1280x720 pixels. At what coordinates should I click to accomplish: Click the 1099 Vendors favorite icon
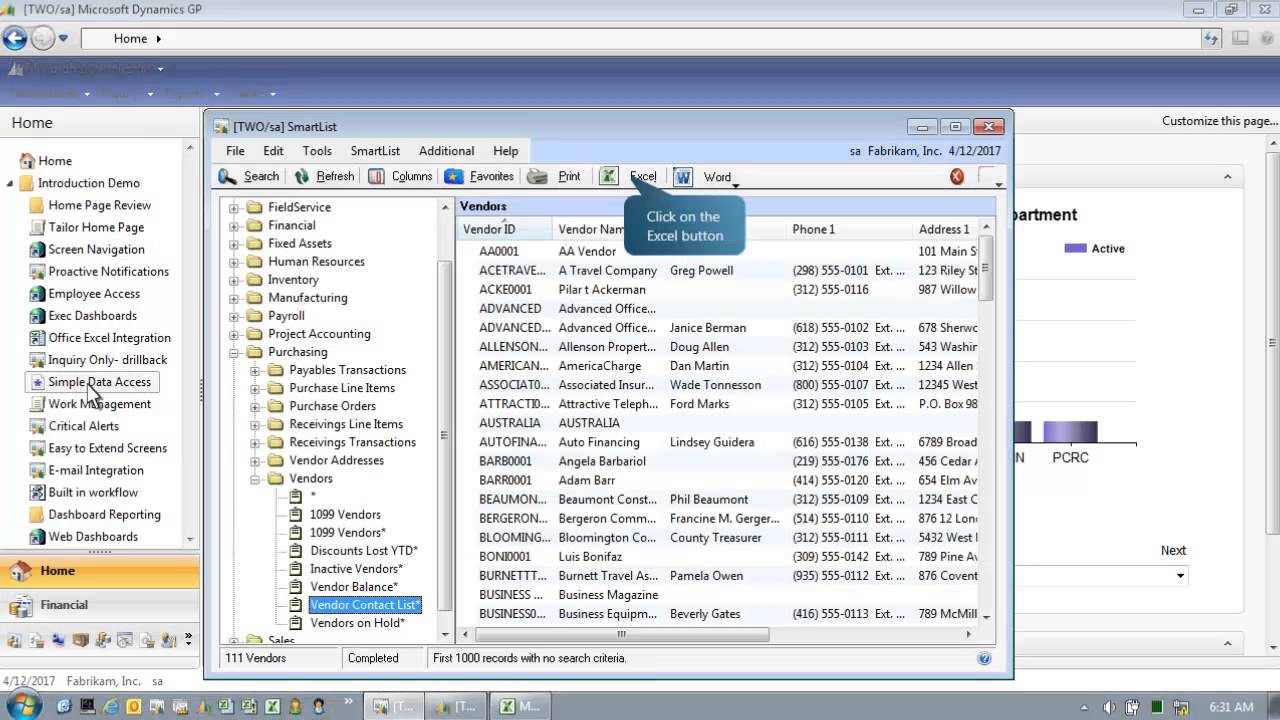tap(295, 515)
